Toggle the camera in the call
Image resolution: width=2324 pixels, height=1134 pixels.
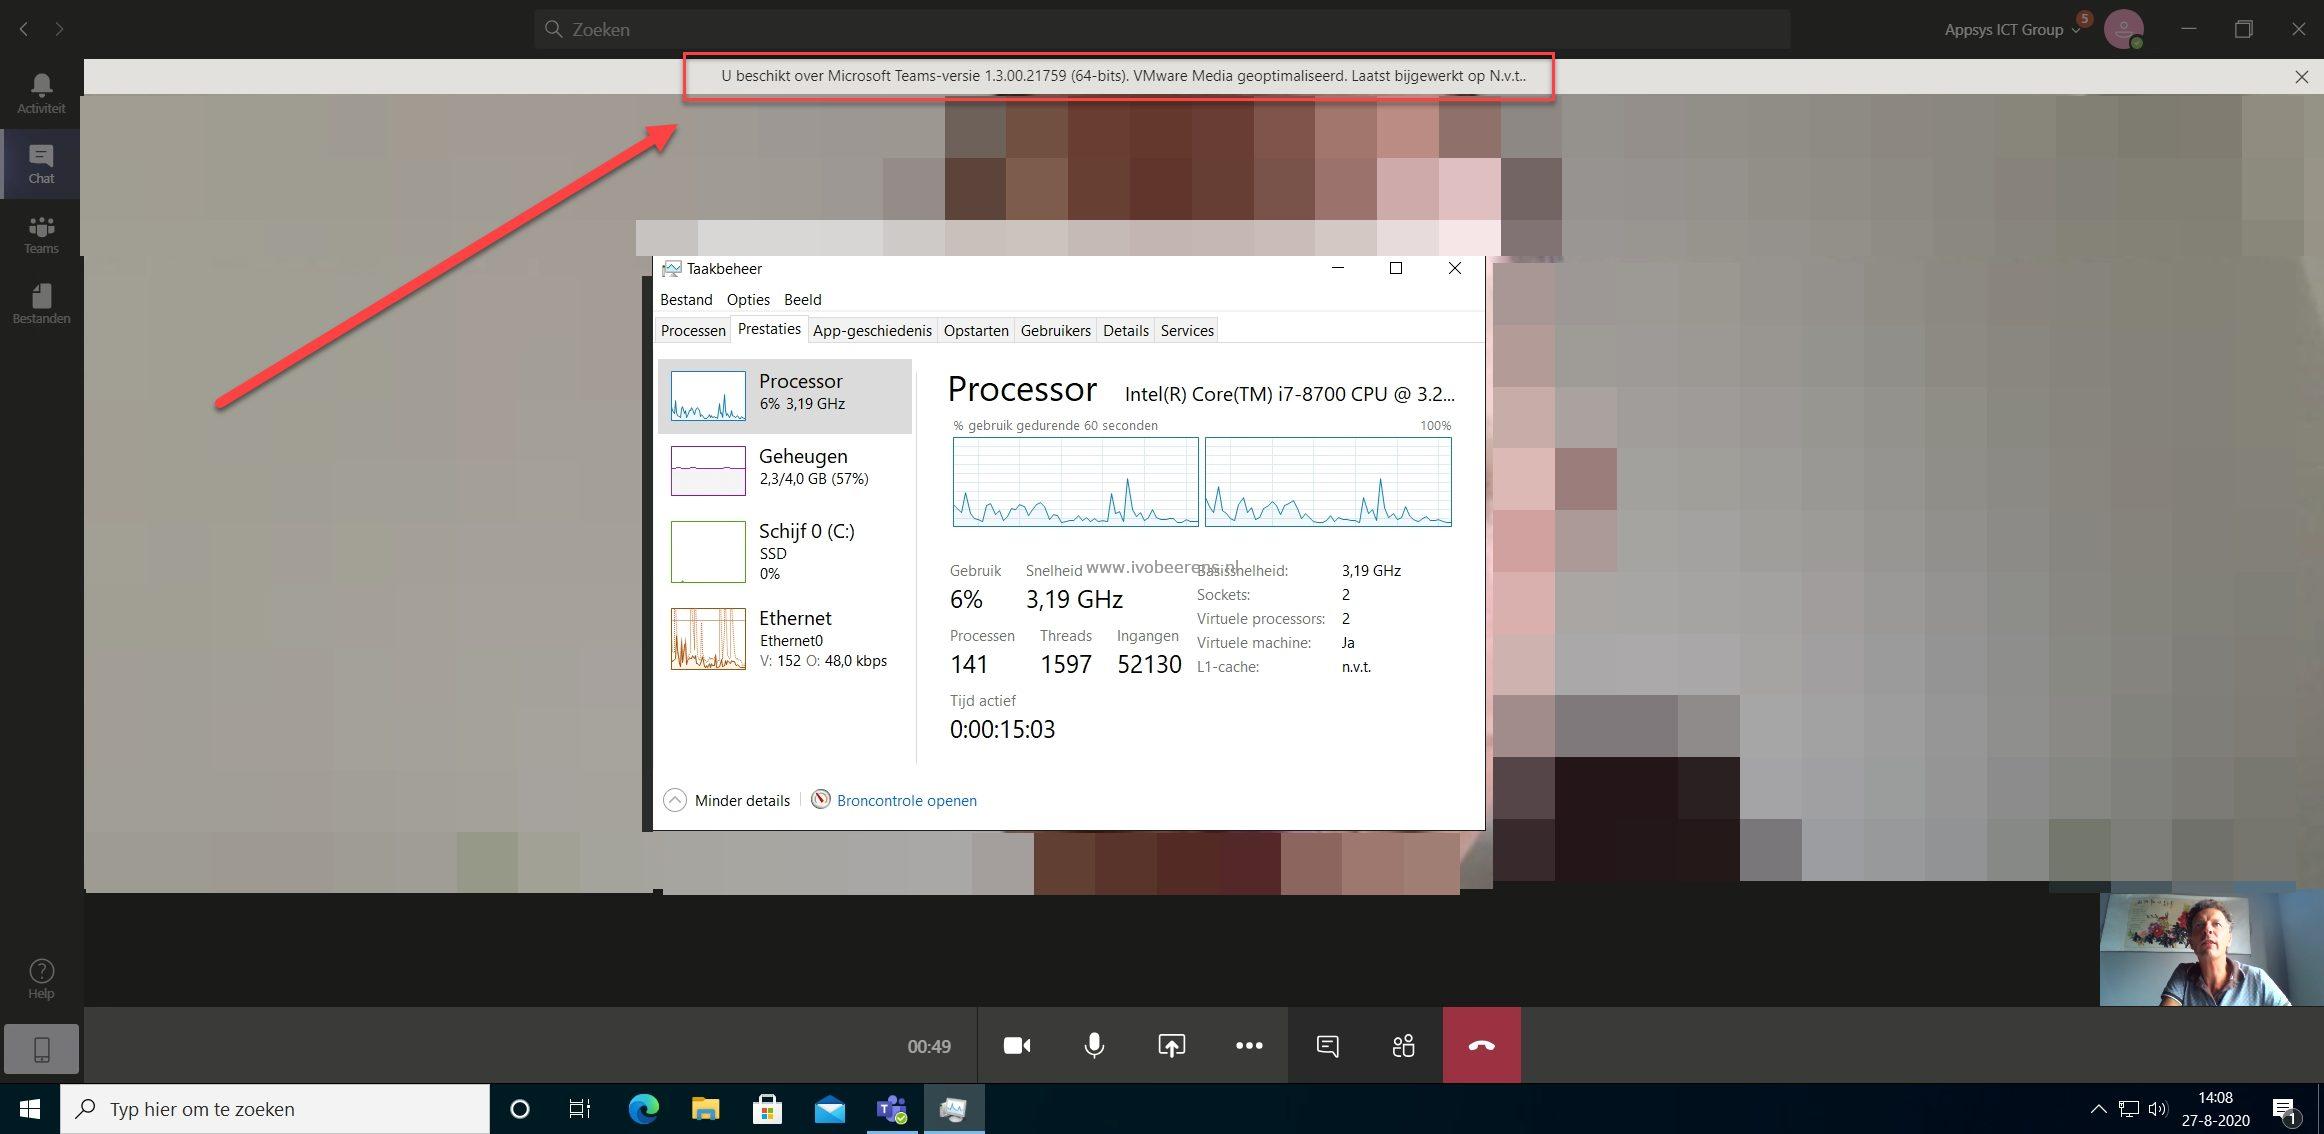point(1017,1045)
